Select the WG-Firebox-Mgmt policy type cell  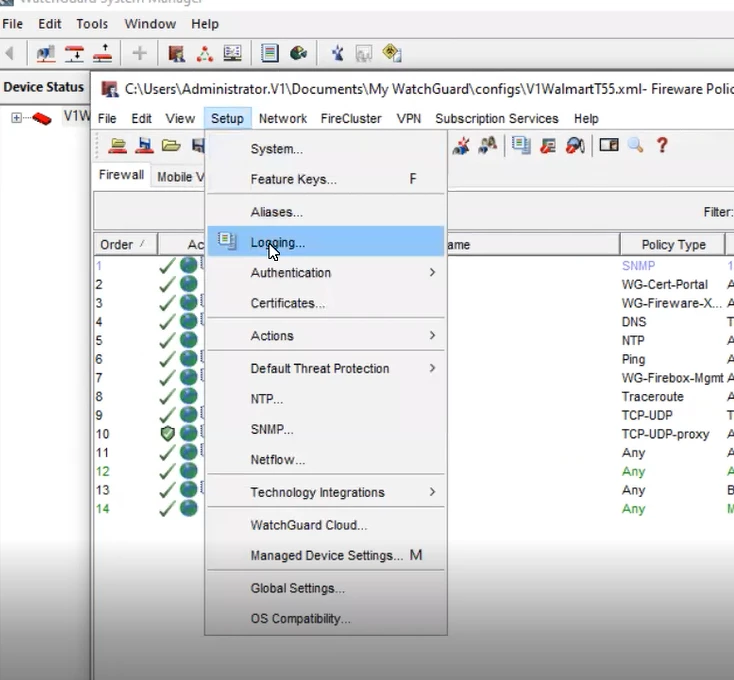click(x=672, y=378)
